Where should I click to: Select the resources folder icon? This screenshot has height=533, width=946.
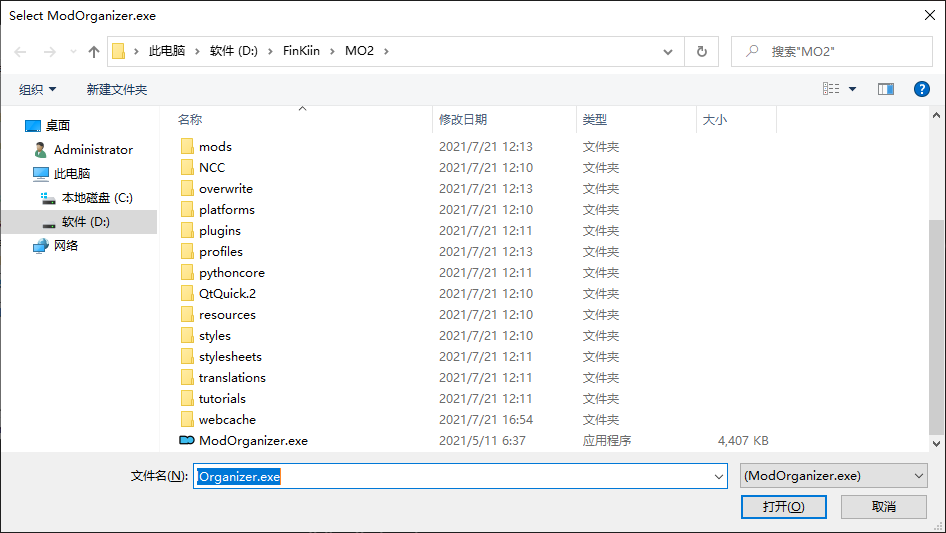187,314
